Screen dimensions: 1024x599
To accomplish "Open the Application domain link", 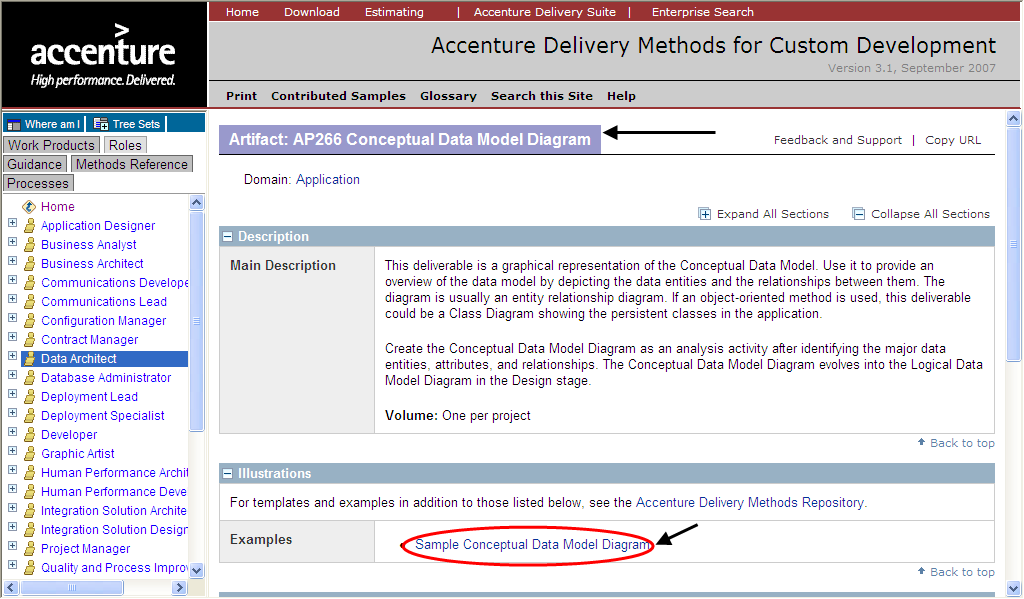I will tap(328, 180).
